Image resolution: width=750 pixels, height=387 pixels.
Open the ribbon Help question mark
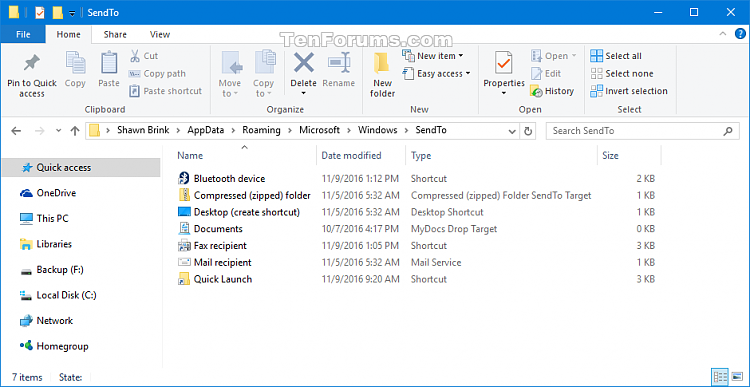[x=739, y=34]
